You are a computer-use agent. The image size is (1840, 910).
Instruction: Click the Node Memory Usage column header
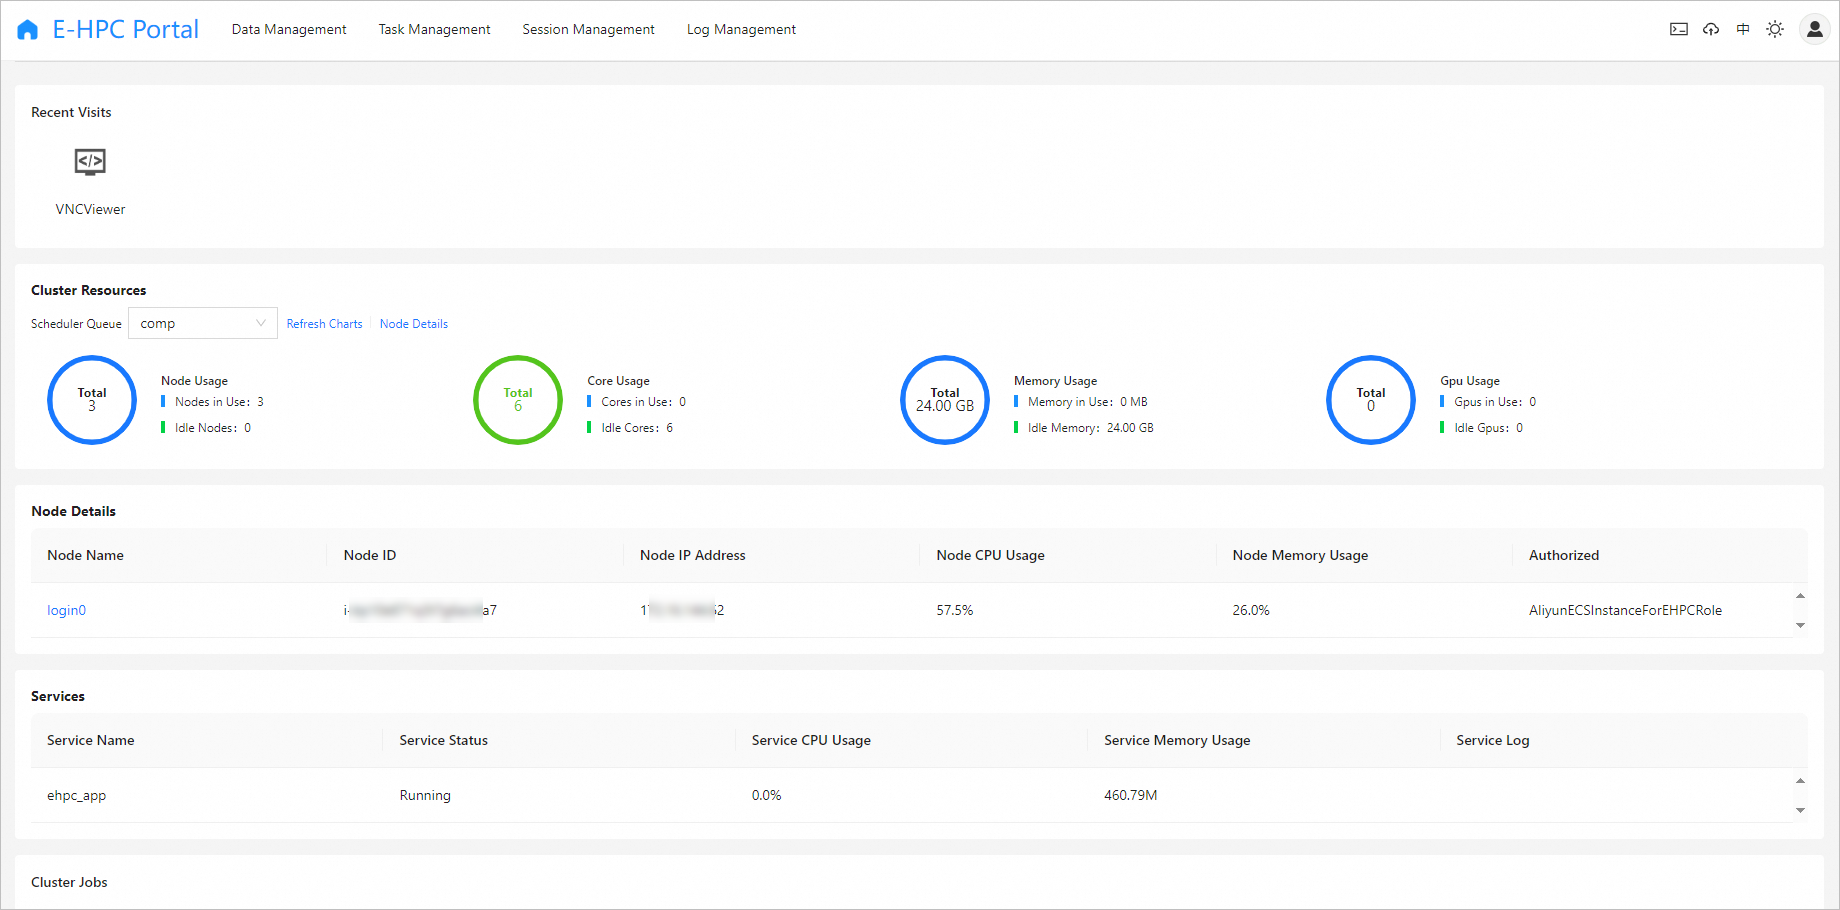point(1300,555)
